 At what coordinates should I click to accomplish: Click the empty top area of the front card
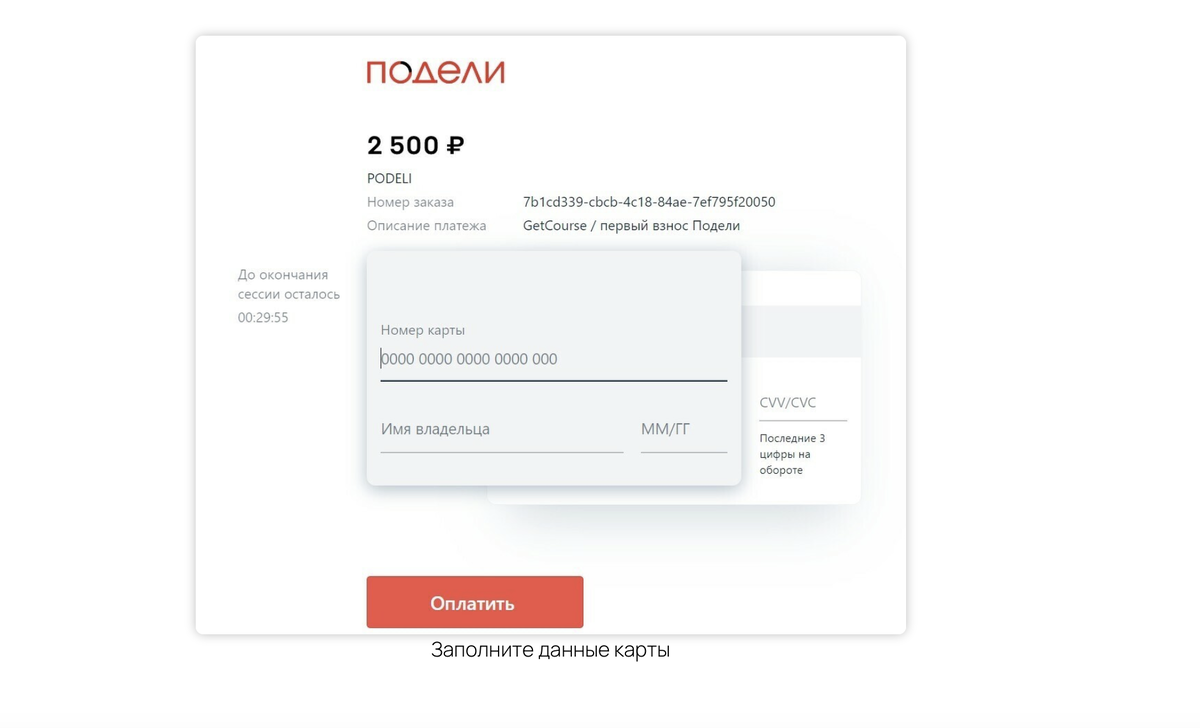553,283
